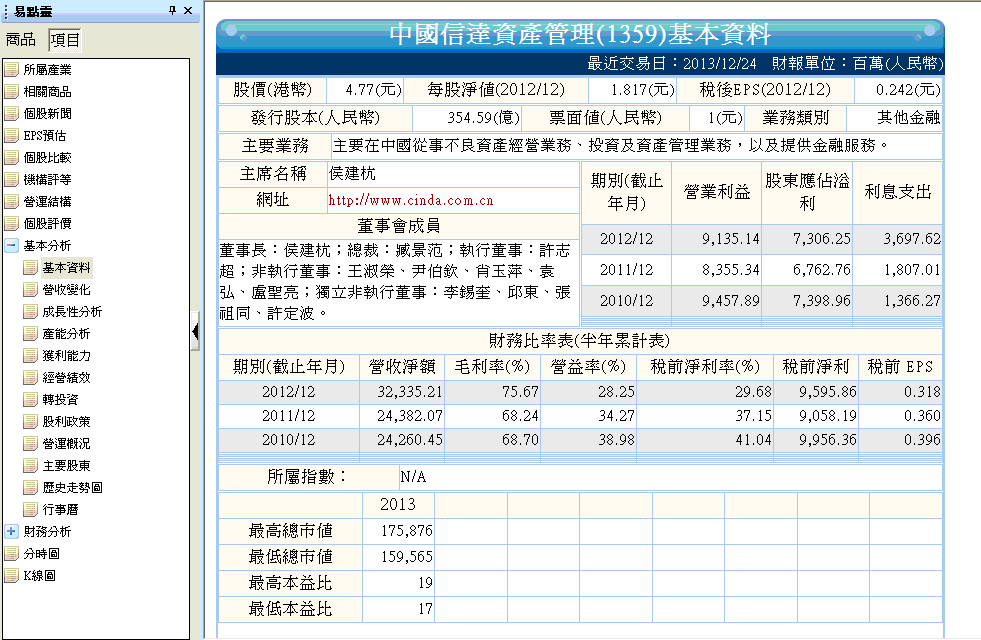Image resolution: width=981 pixels, height=640 pixels.
Task: Click the 財務比率表 section header
Action: tap(579, 341)
